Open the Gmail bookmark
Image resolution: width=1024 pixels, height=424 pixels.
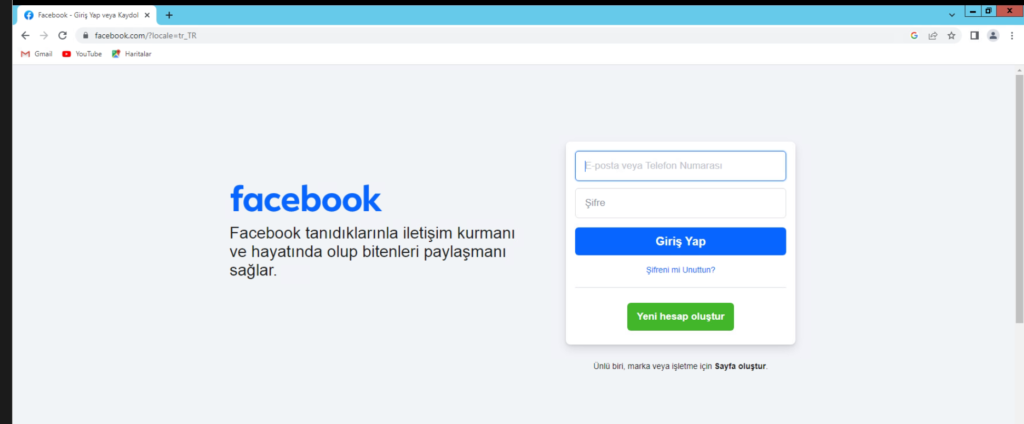[36, 54]
